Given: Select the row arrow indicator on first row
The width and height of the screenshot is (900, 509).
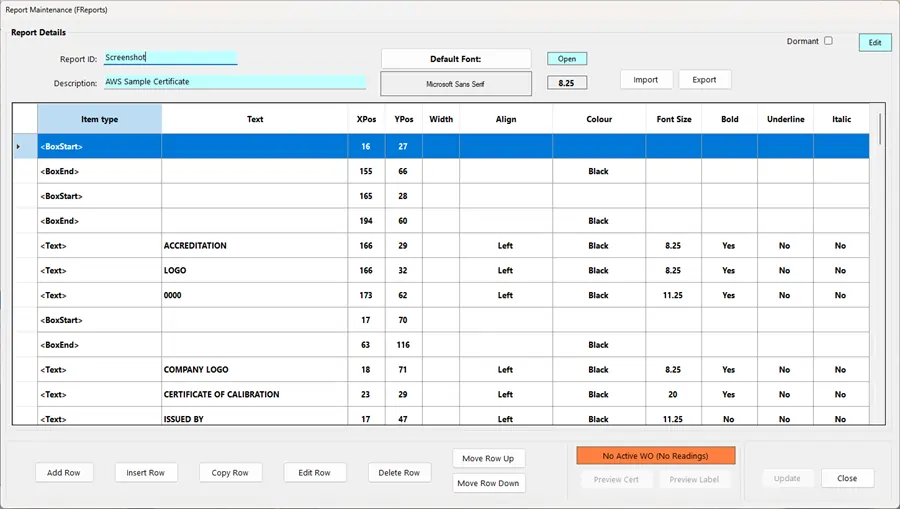Looking at the screenshot, I should [19, 147].
